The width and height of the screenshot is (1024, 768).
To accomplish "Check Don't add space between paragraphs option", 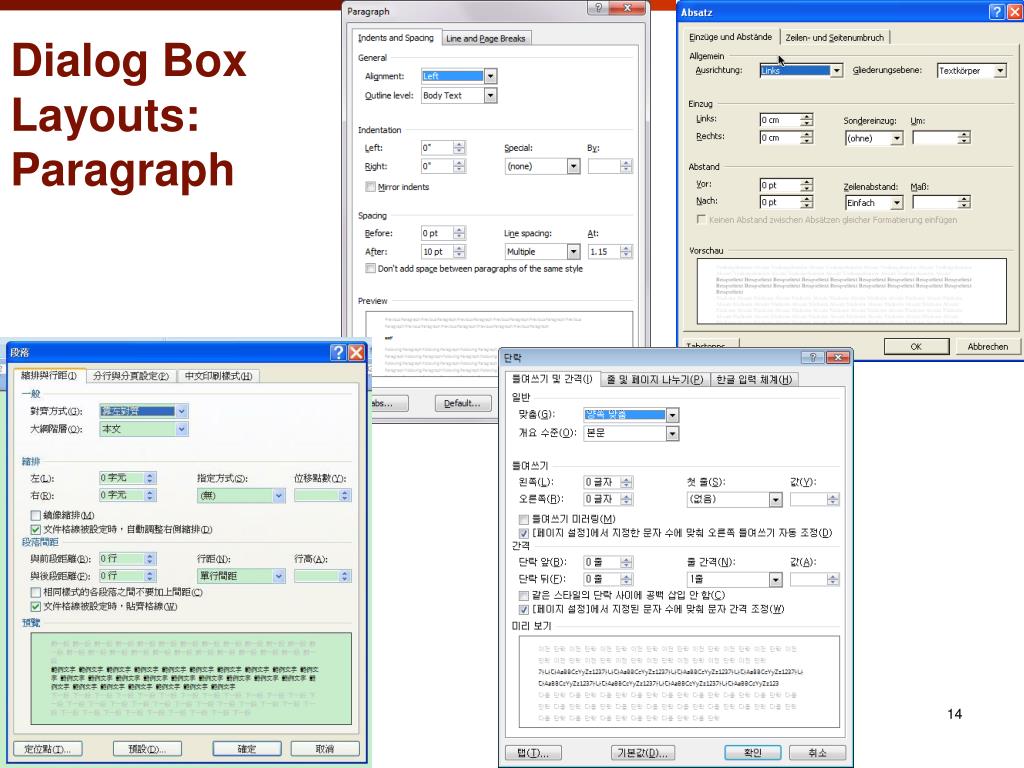I will point(370,268).
